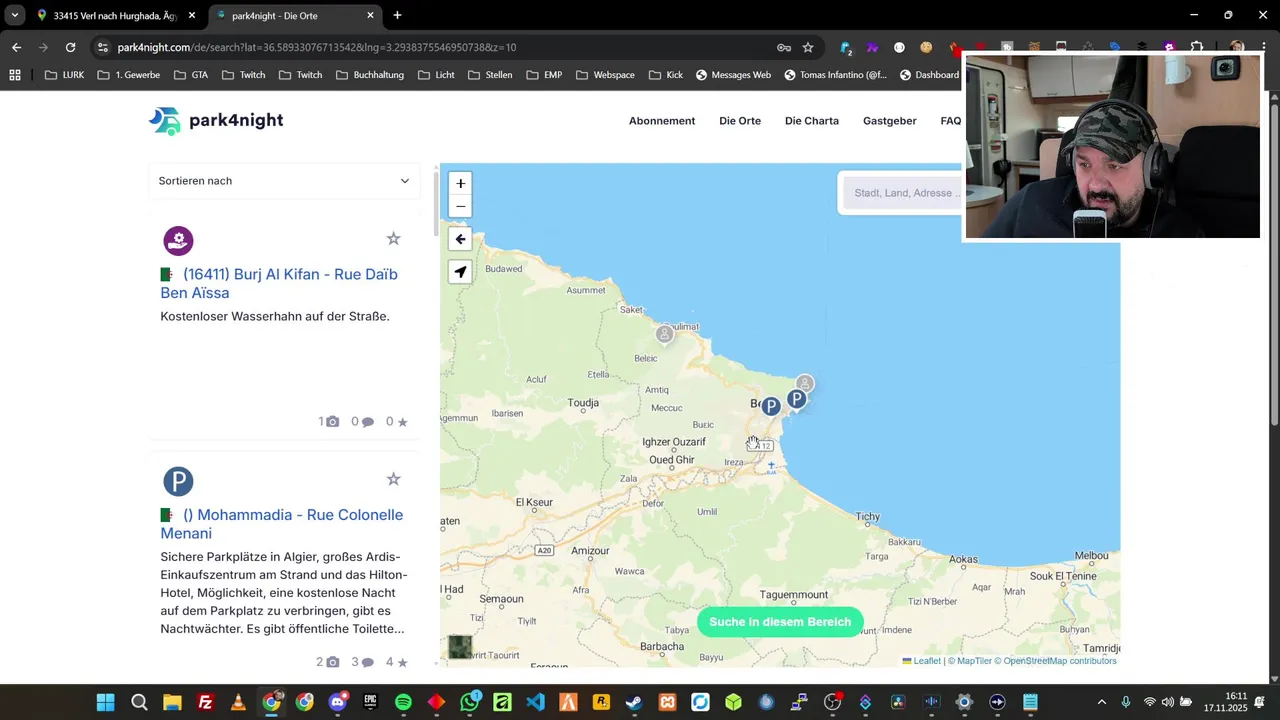Open Burj Al Kifan - Rue Daïb Ben Aïssa link

(279, 283)
